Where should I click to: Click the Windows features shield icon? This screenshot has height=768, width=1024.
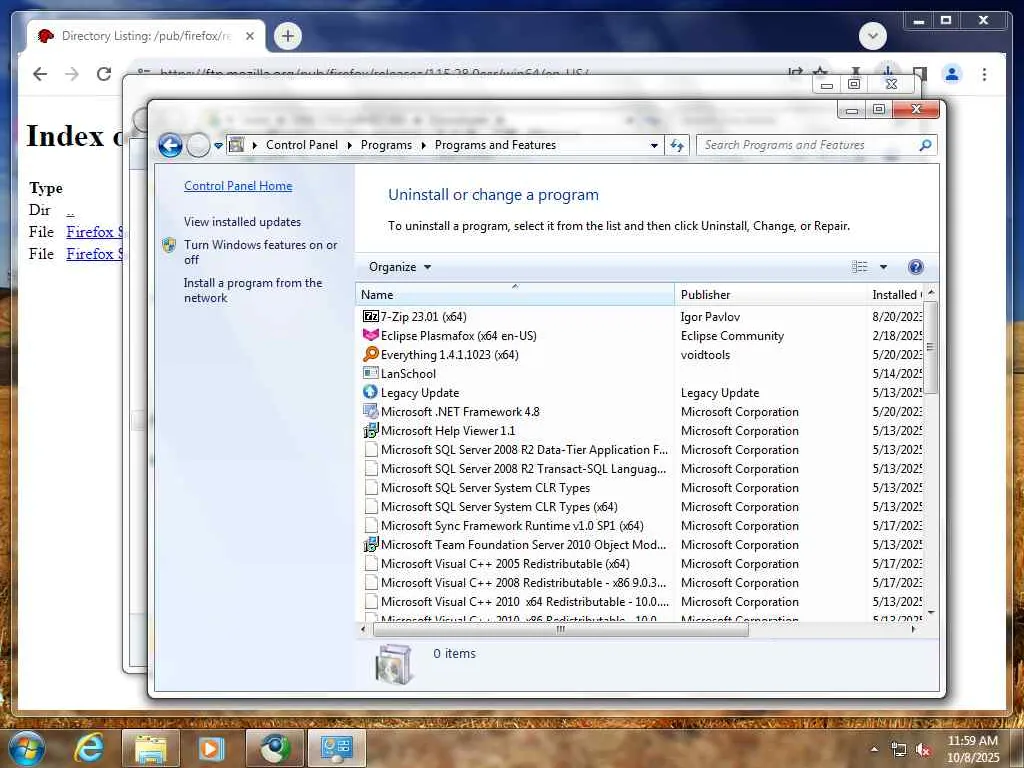[168, 245]
